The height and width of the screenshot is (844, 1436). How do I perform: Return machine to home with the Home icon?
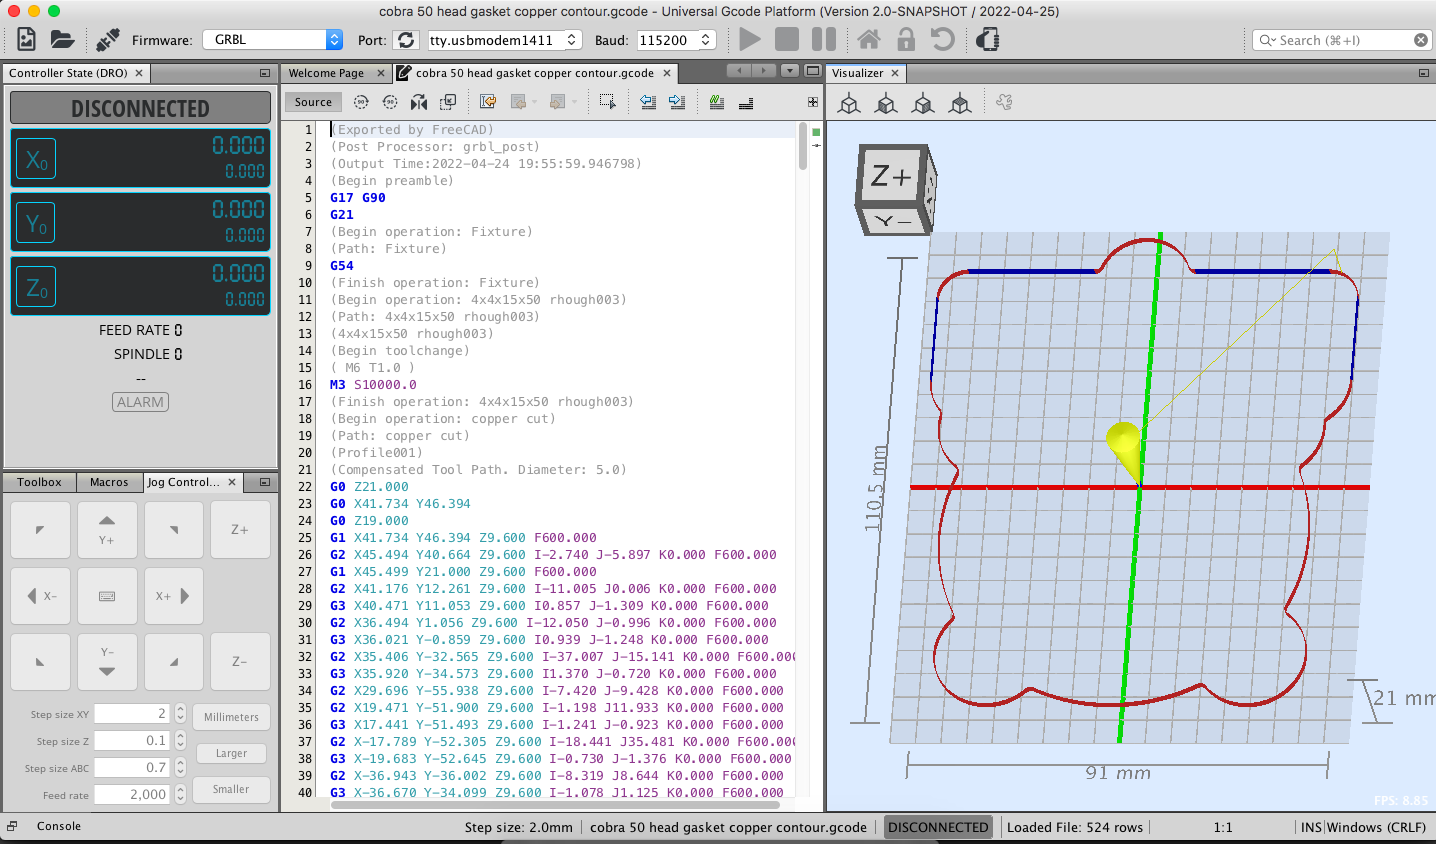pos(869,41)
